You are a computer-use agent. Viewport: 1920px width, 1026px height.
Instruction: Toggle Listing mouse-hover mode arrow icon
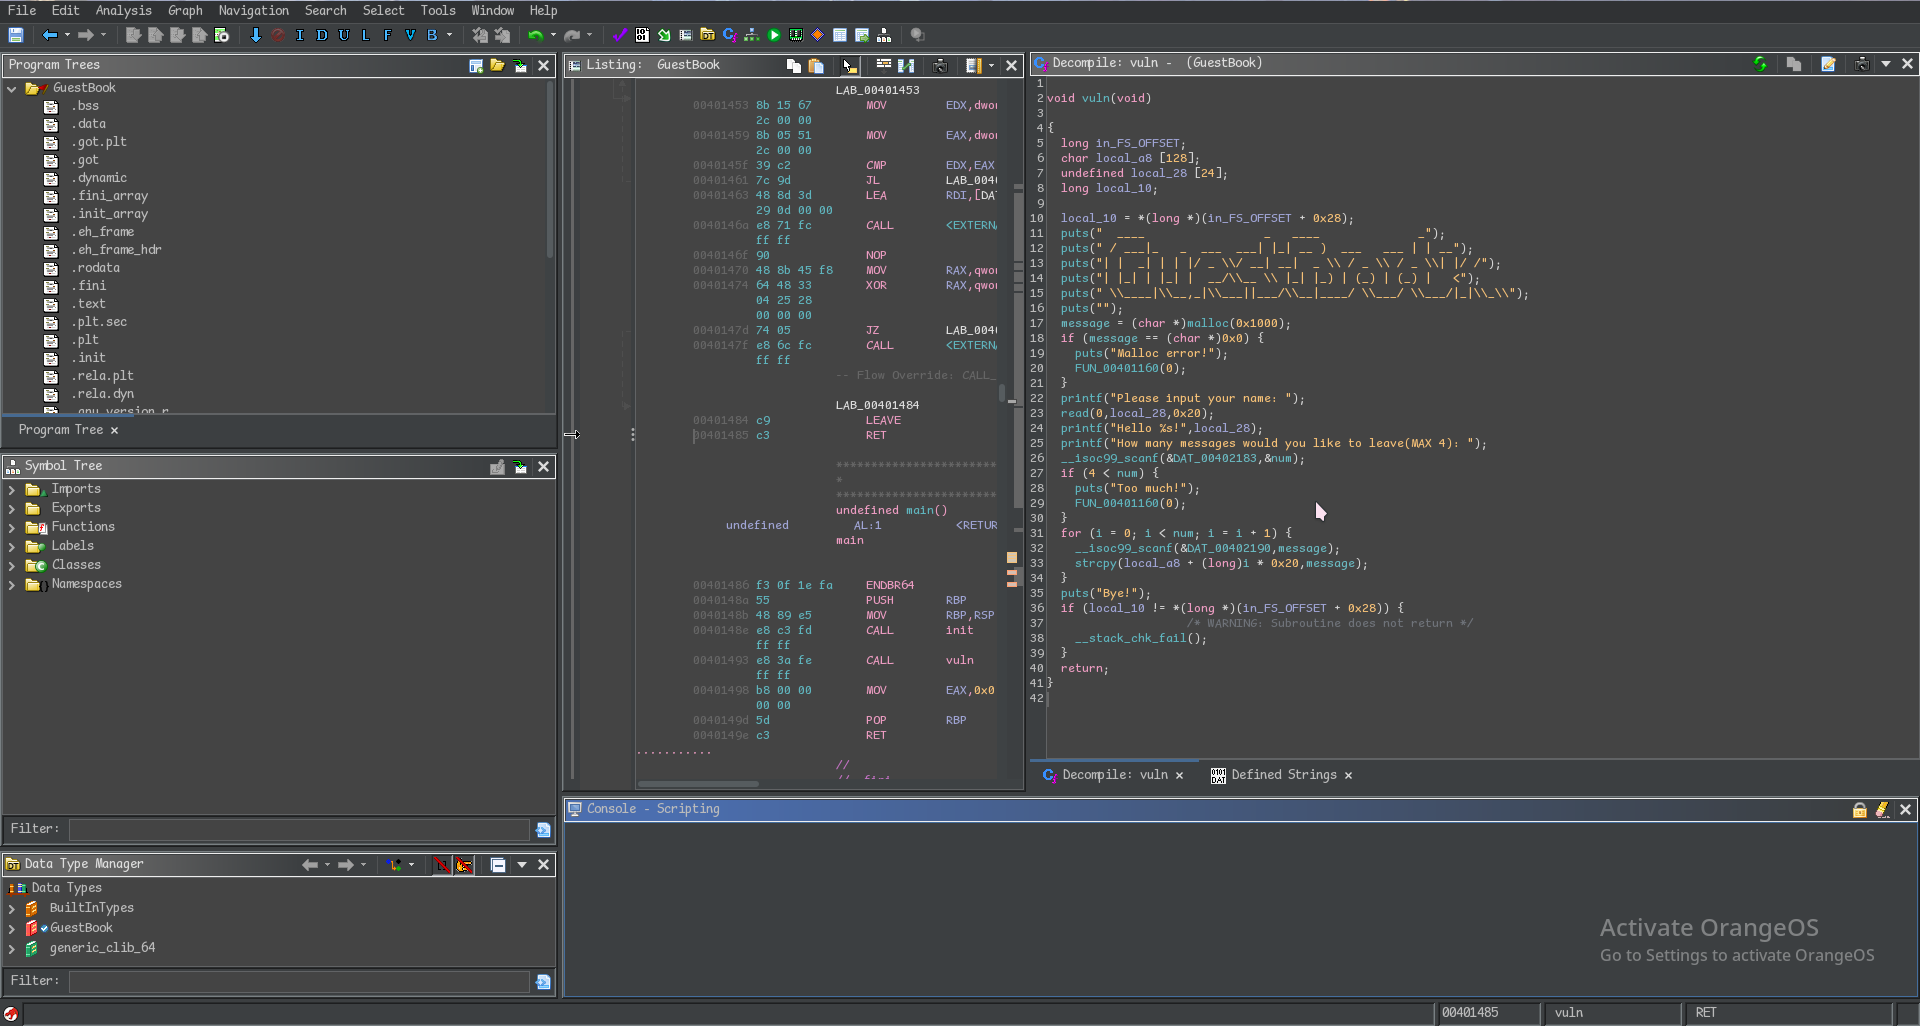pyautogui.click(x=849, y=65)
